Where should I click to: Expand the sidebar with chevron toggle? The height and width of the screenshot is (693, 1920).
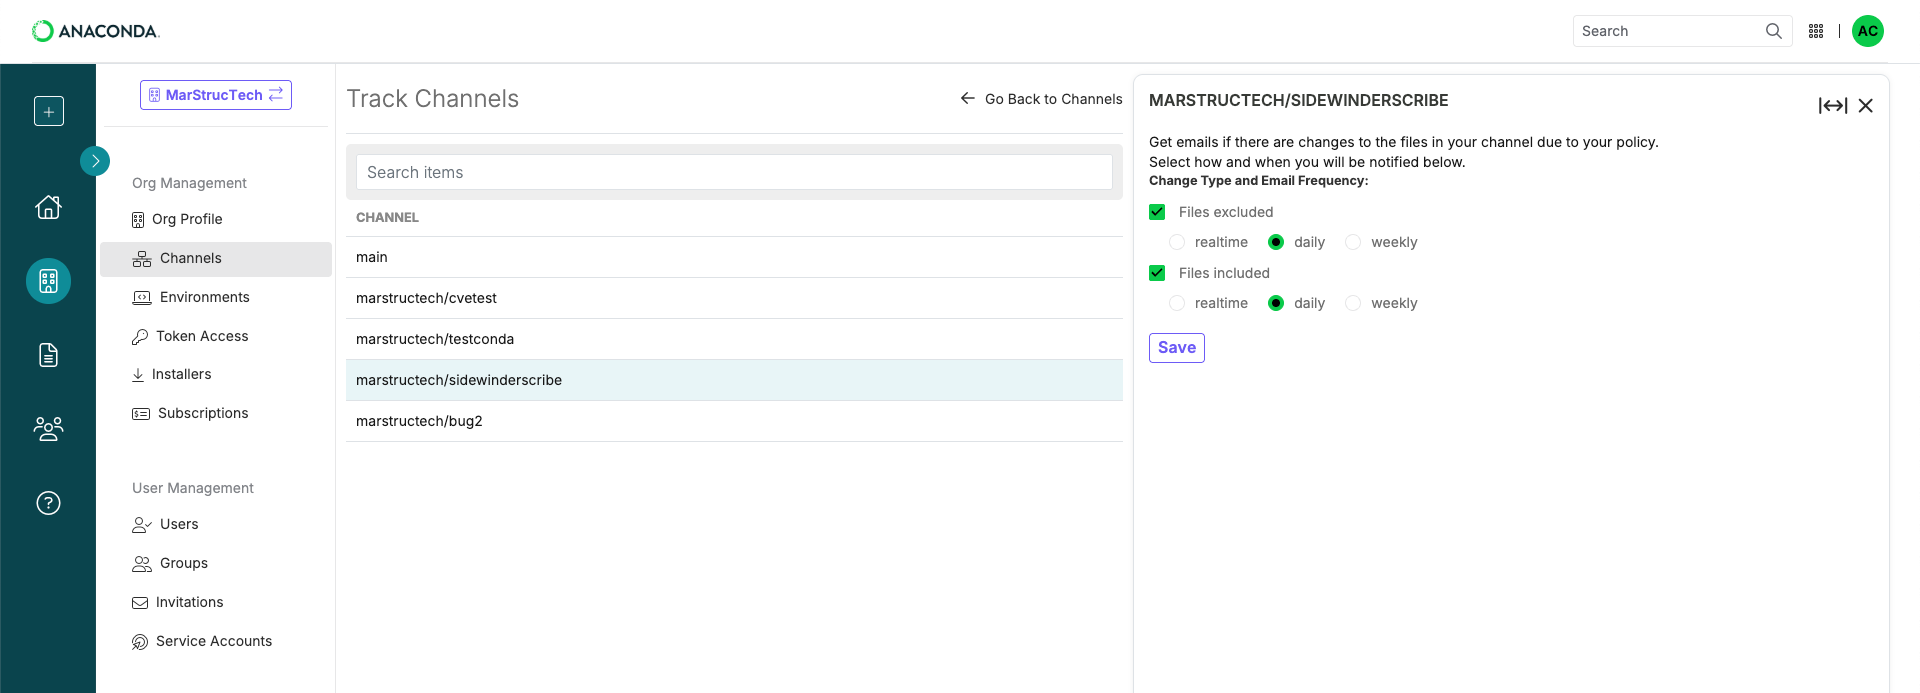pyautogui.click(x=95, y=161)
